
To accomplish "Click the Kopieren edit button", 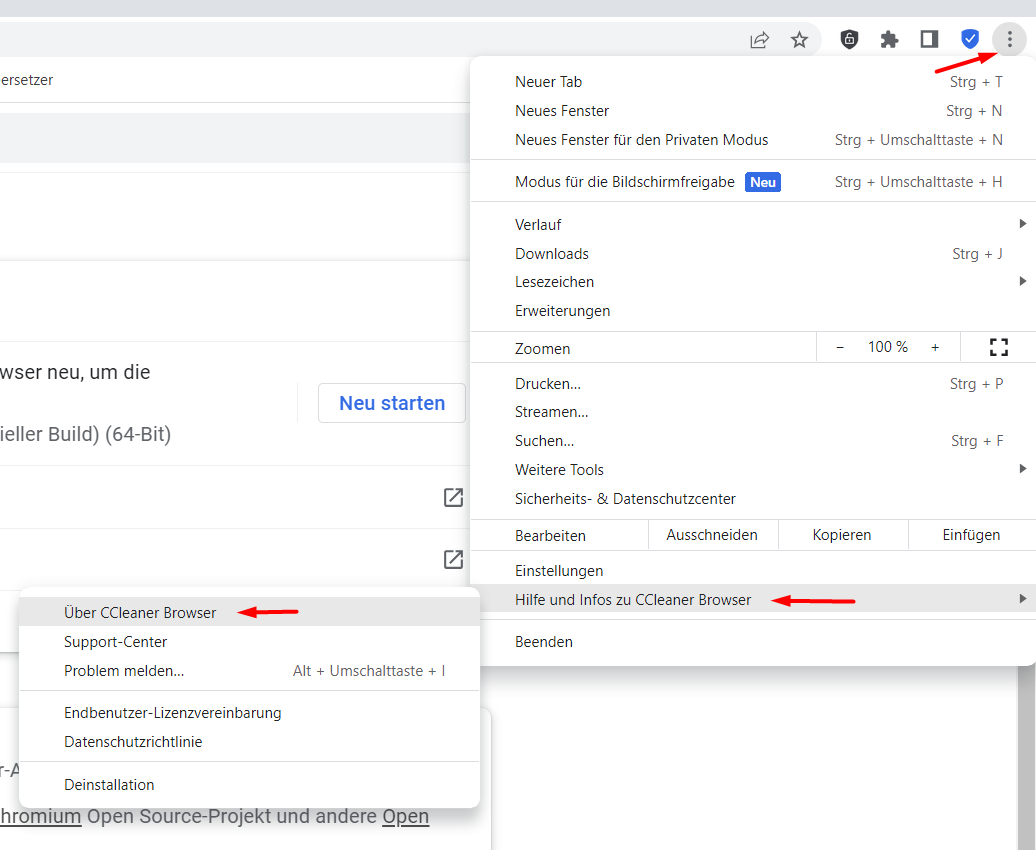I will point(842,535).
